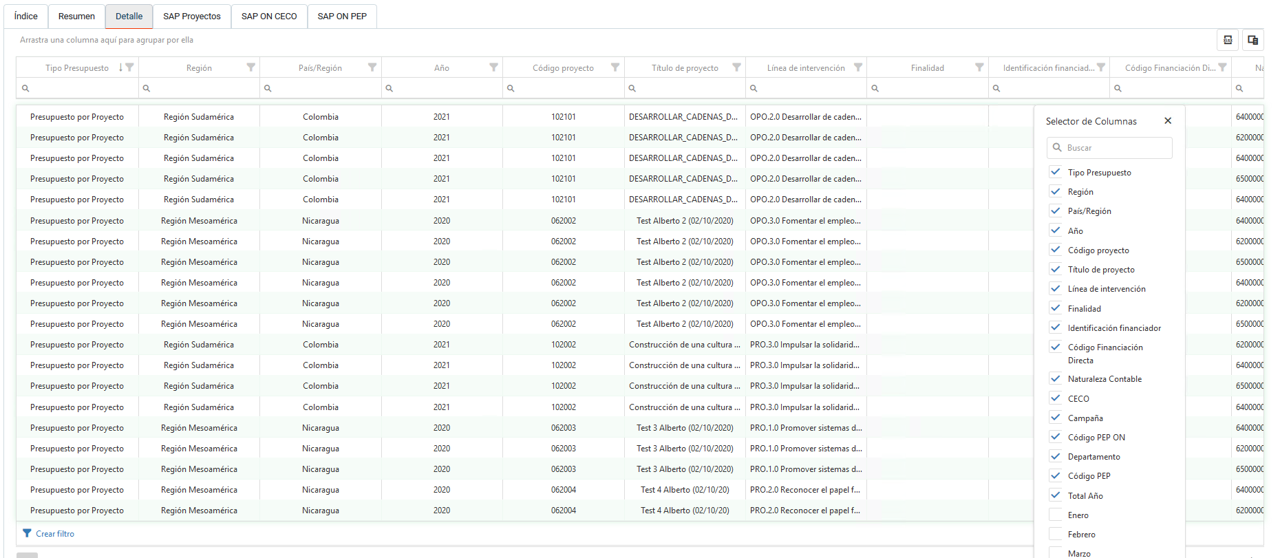Uncheck Región in column selector
The height and width of the screenshot is (558, 1280).
tap(1055, 191)
